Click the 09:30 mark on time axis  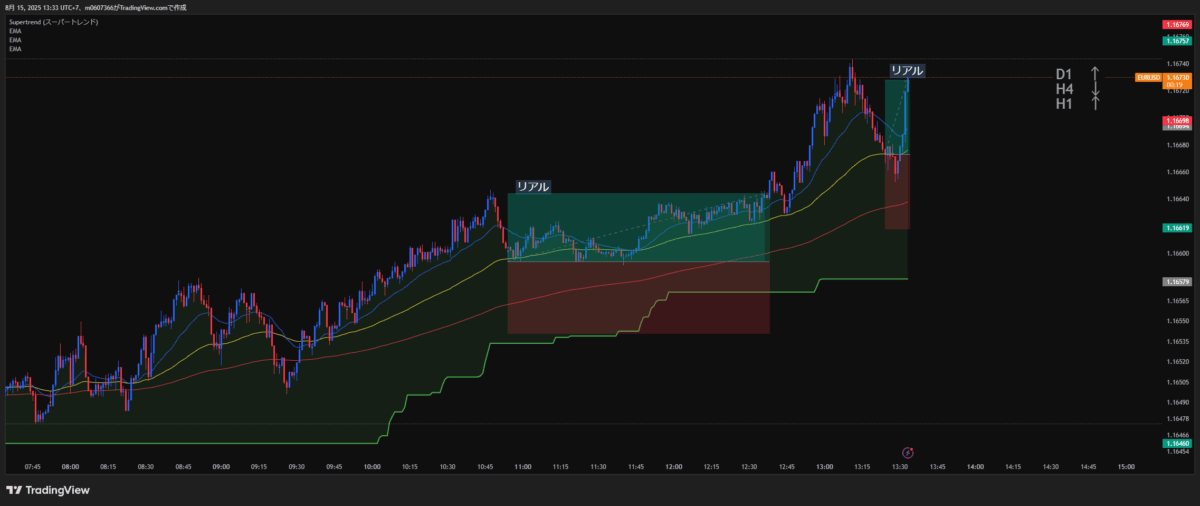point(296,466)
